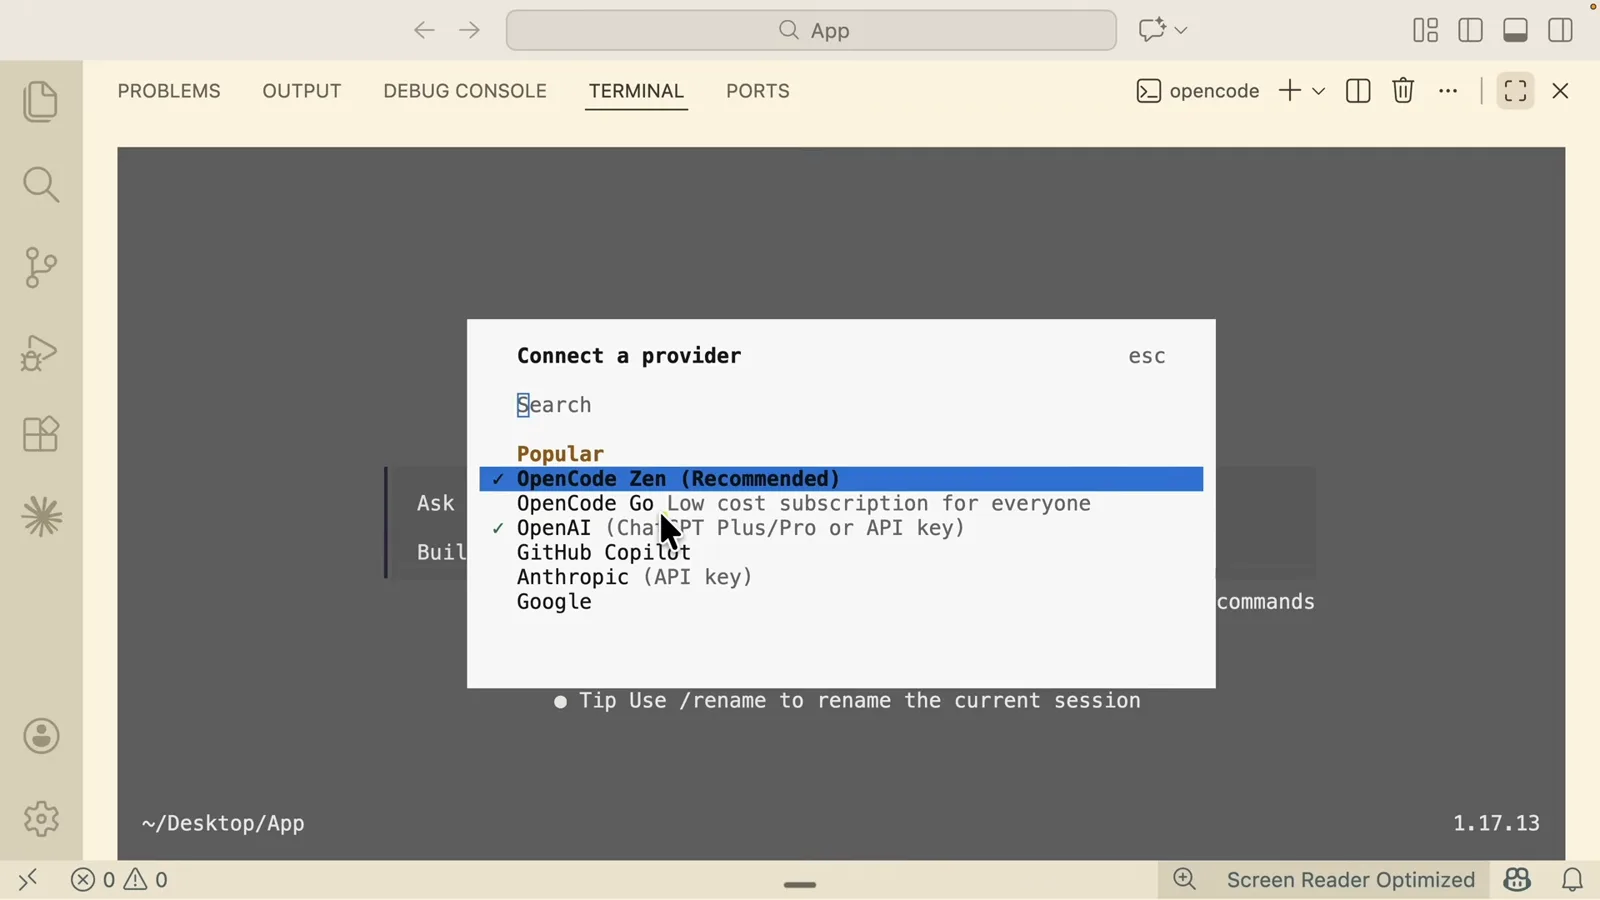Open the Accounts menu icon
This screenshot has height=900, width=1600.
(x=41, y=737)
